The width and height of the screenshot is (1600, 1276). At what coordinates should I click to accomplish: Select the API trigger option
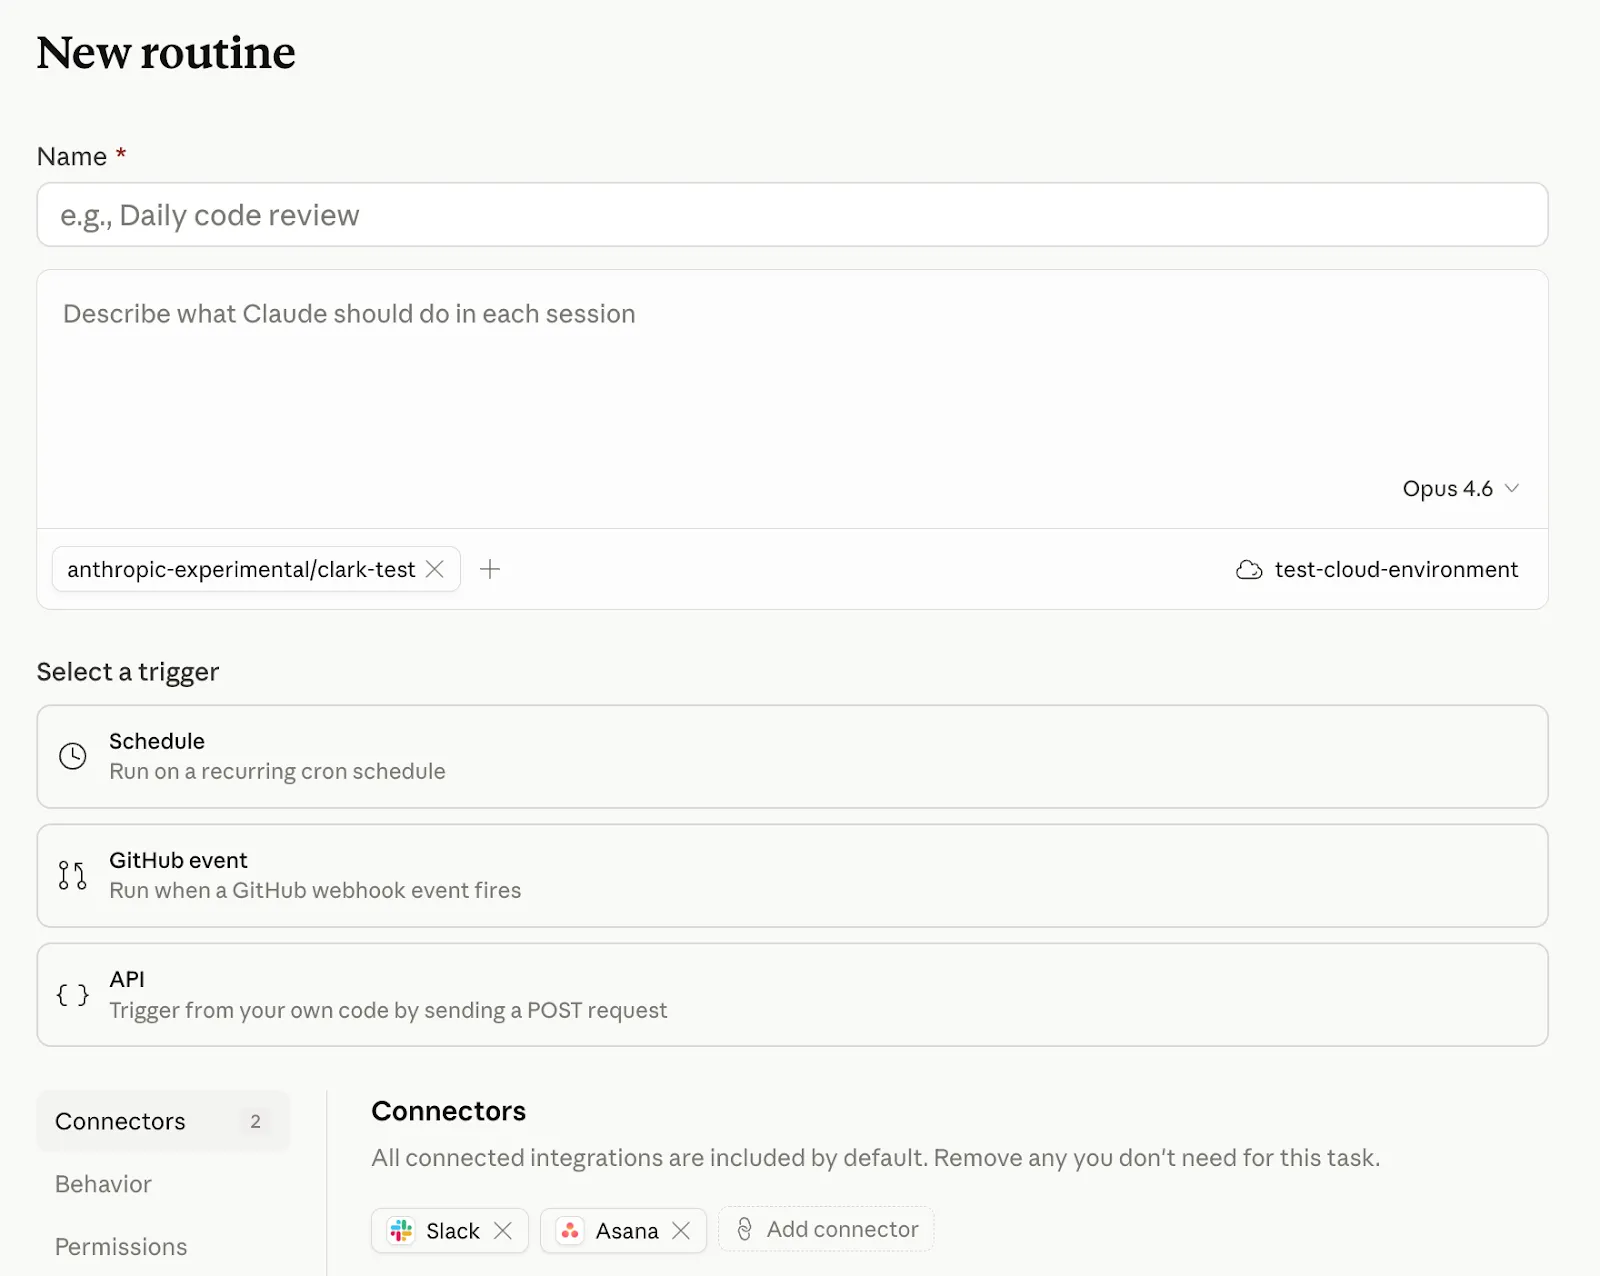point(790,994)
